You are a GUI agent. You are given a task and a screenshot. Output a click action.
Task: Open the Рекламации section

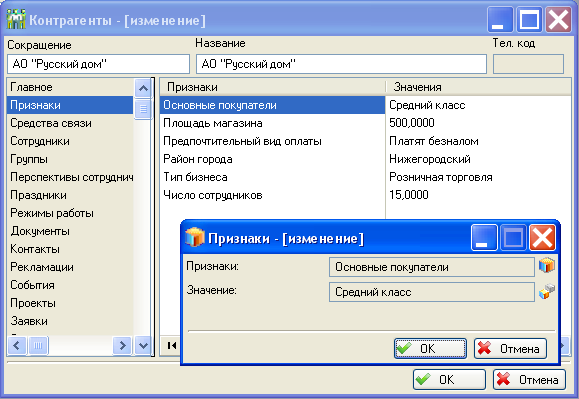pos(70,267)
